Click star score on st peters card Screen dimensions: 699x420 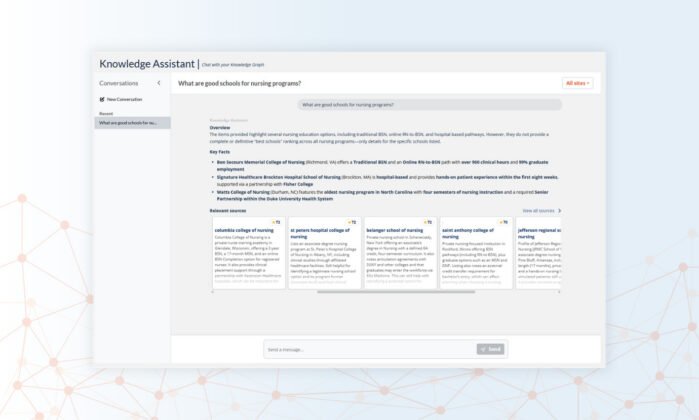point(352,222)
